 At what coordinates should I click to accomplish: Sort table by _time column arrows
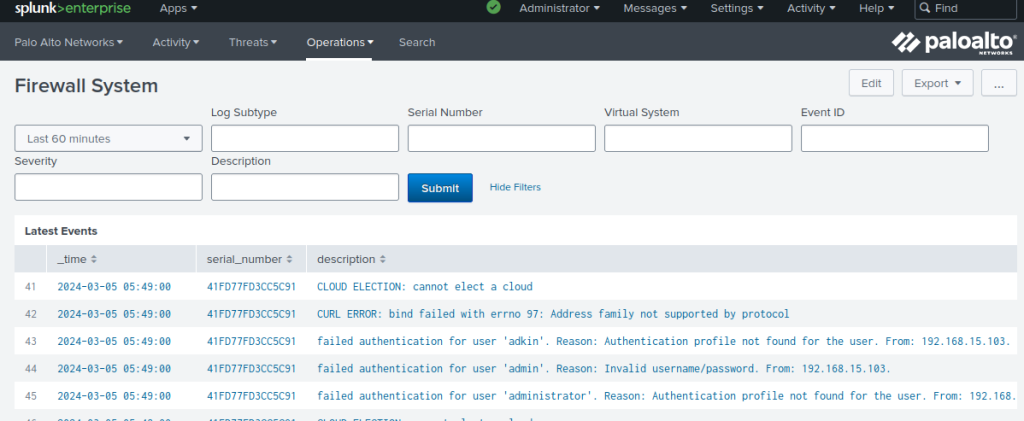[x=94, y=259]
